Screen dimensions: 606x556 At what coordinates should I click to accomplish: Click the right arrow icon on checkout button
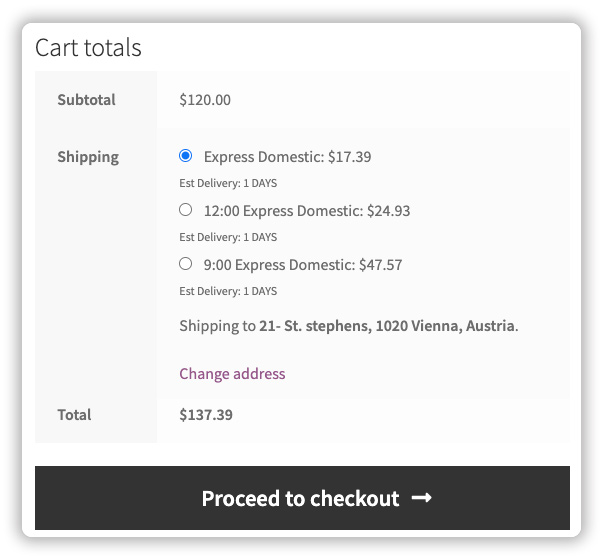(x=422, y=497)
